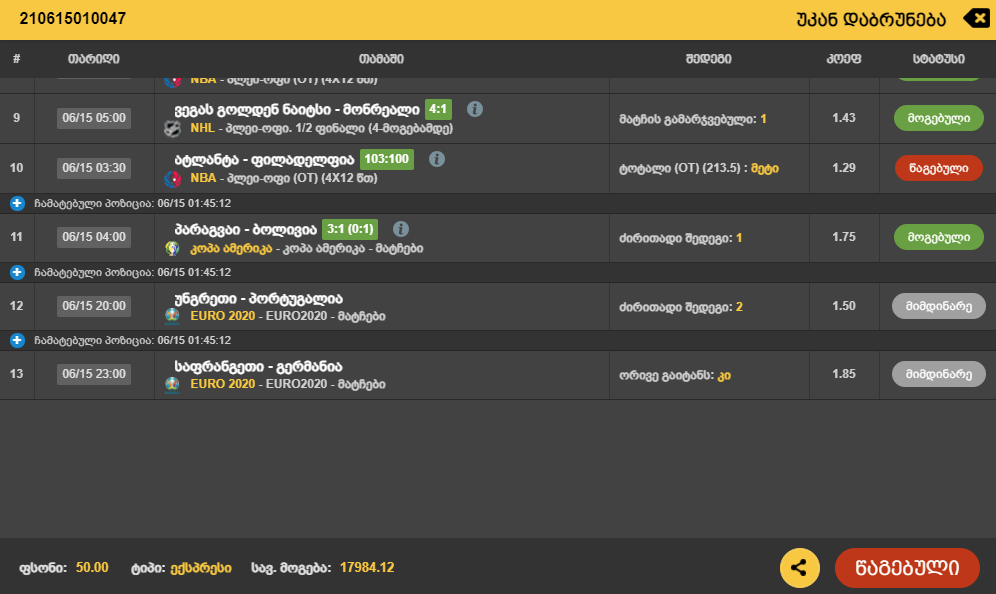Open info icon for Paraguay - Bolivia match
This screenshot has height=594, width=996.
tap(400, 229)
